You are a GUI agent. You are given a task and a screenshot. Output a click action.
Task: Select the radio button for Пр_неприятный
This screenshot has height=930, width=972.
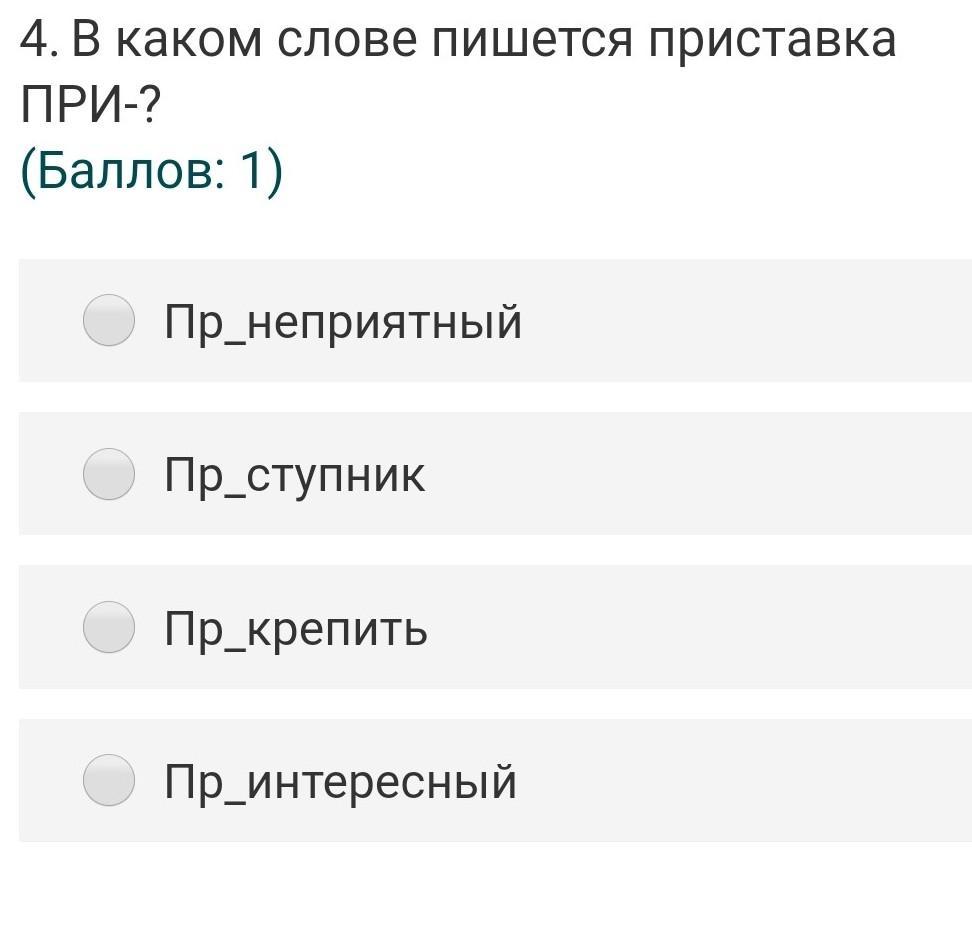(x=108, y=321)
